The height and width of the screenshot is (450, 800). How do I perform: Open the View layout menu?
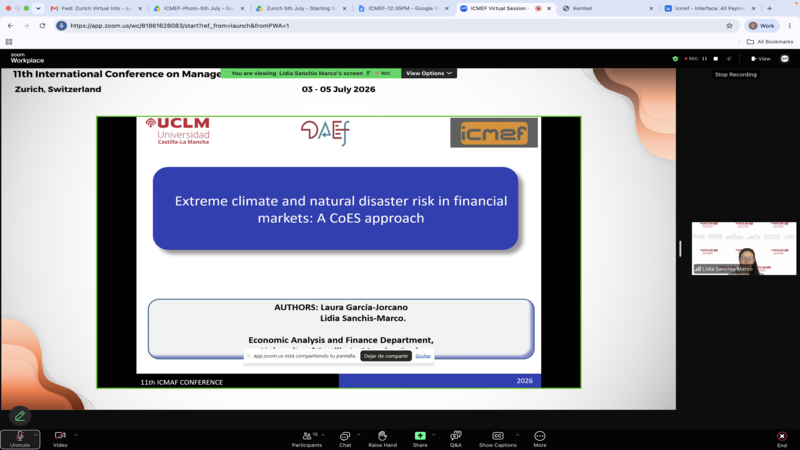coord(761,59)
